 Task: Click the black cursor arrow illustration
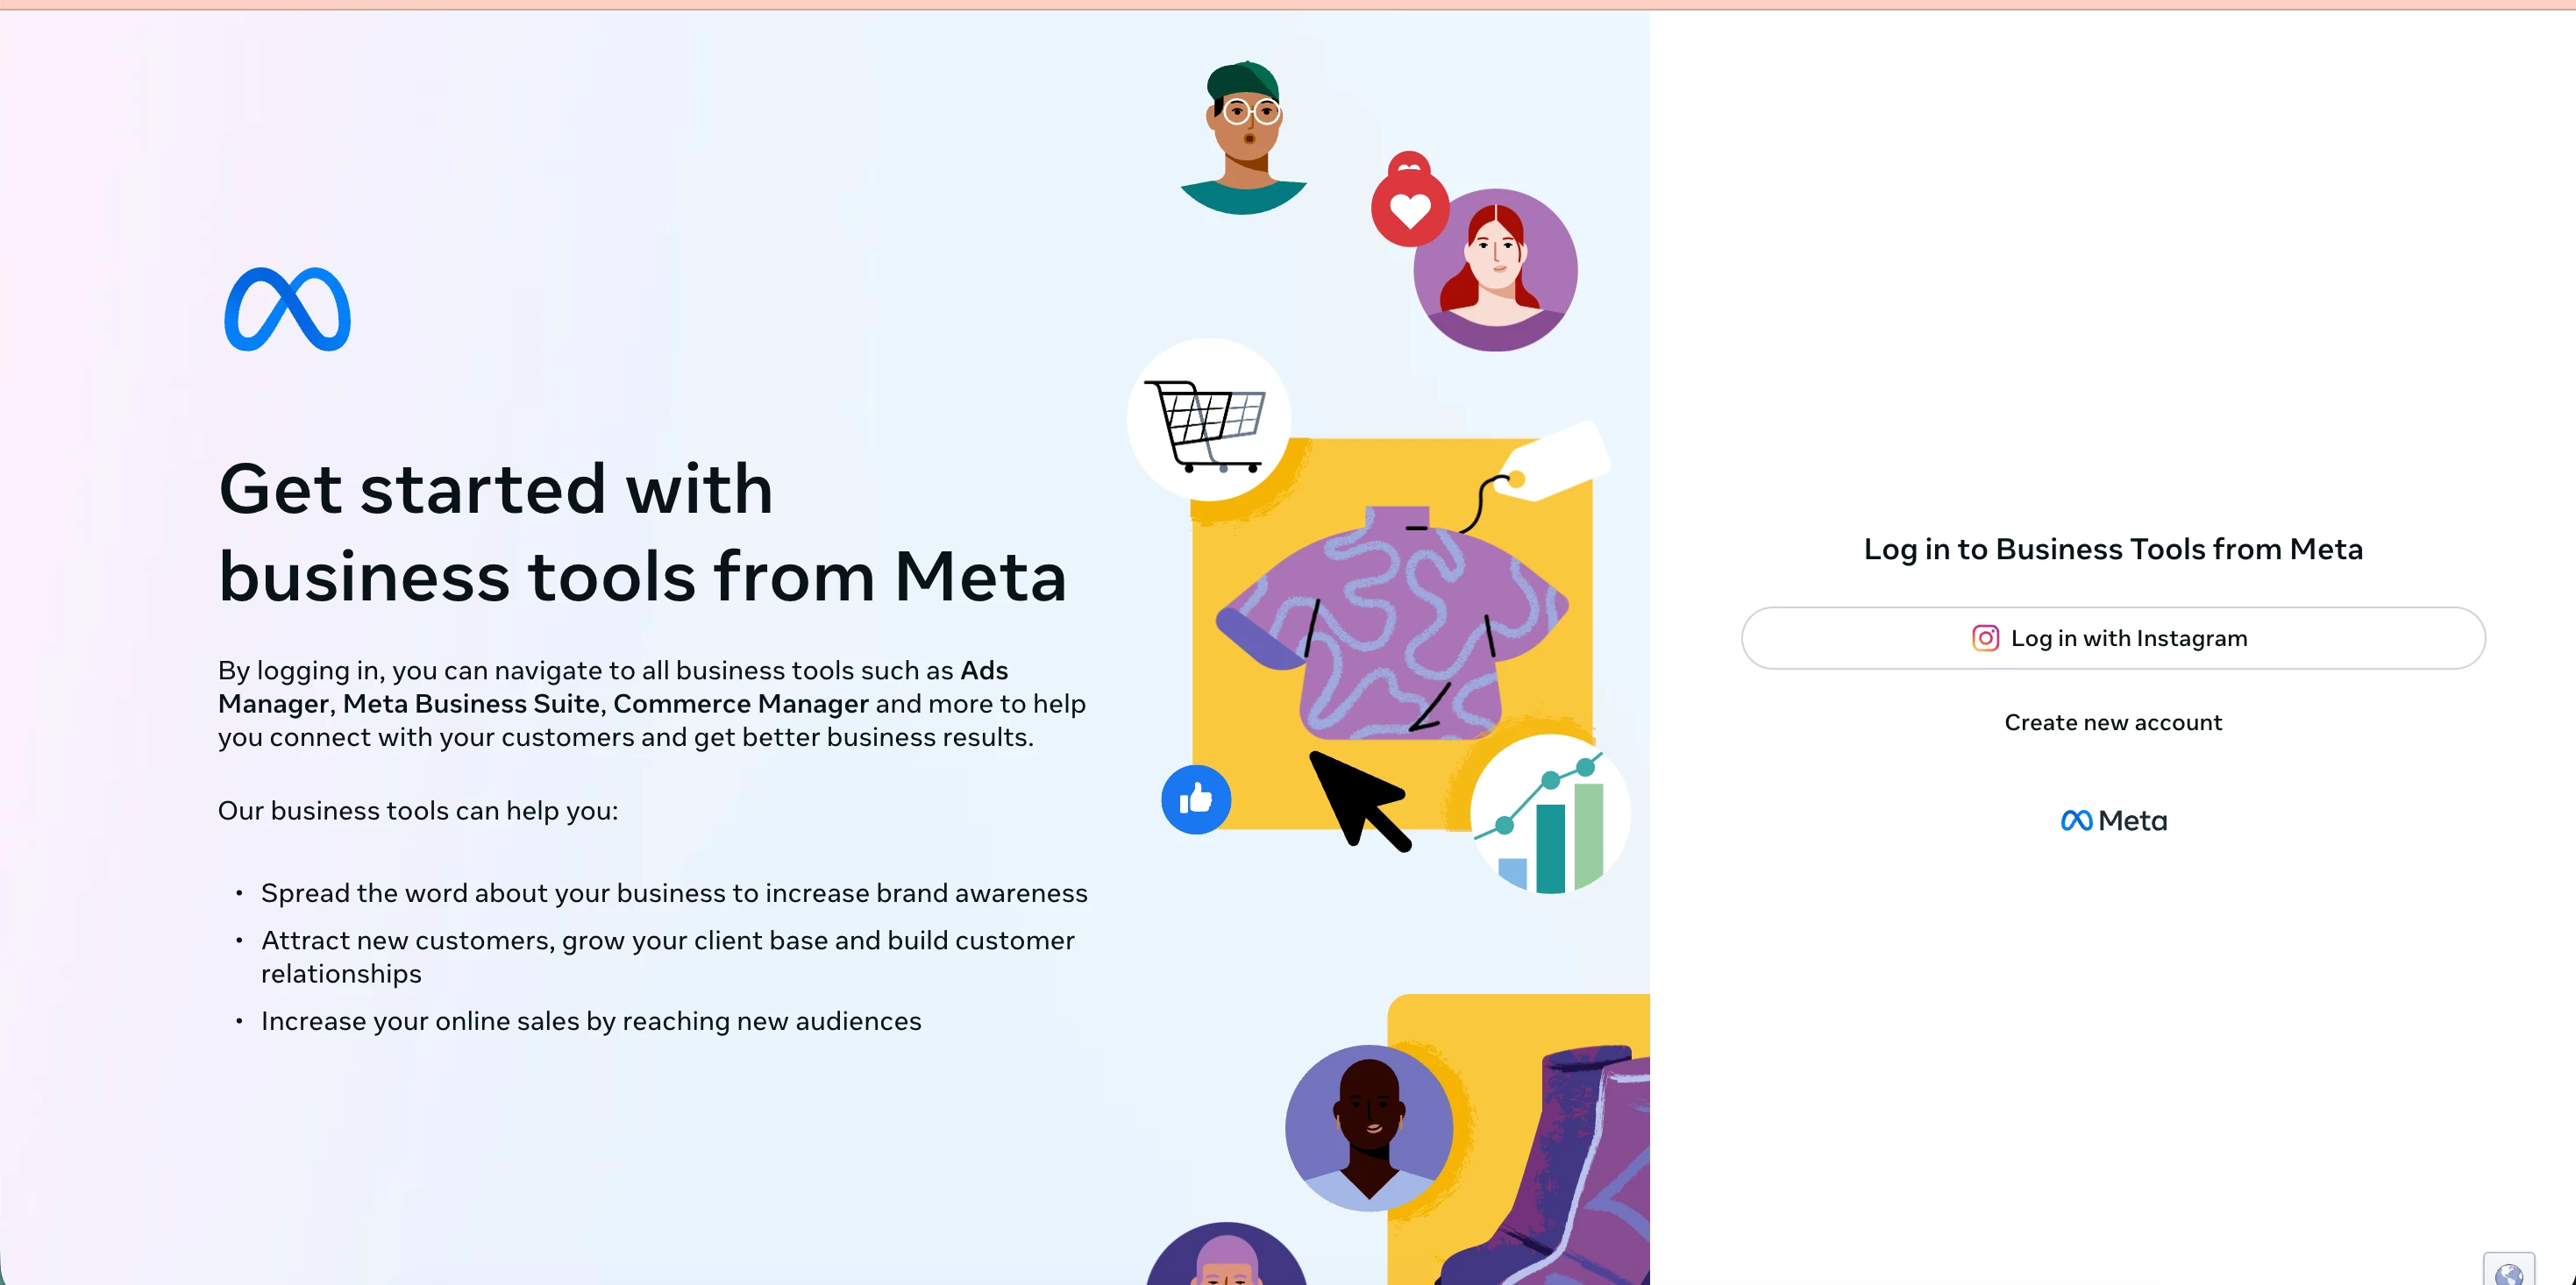(1357, 800)
